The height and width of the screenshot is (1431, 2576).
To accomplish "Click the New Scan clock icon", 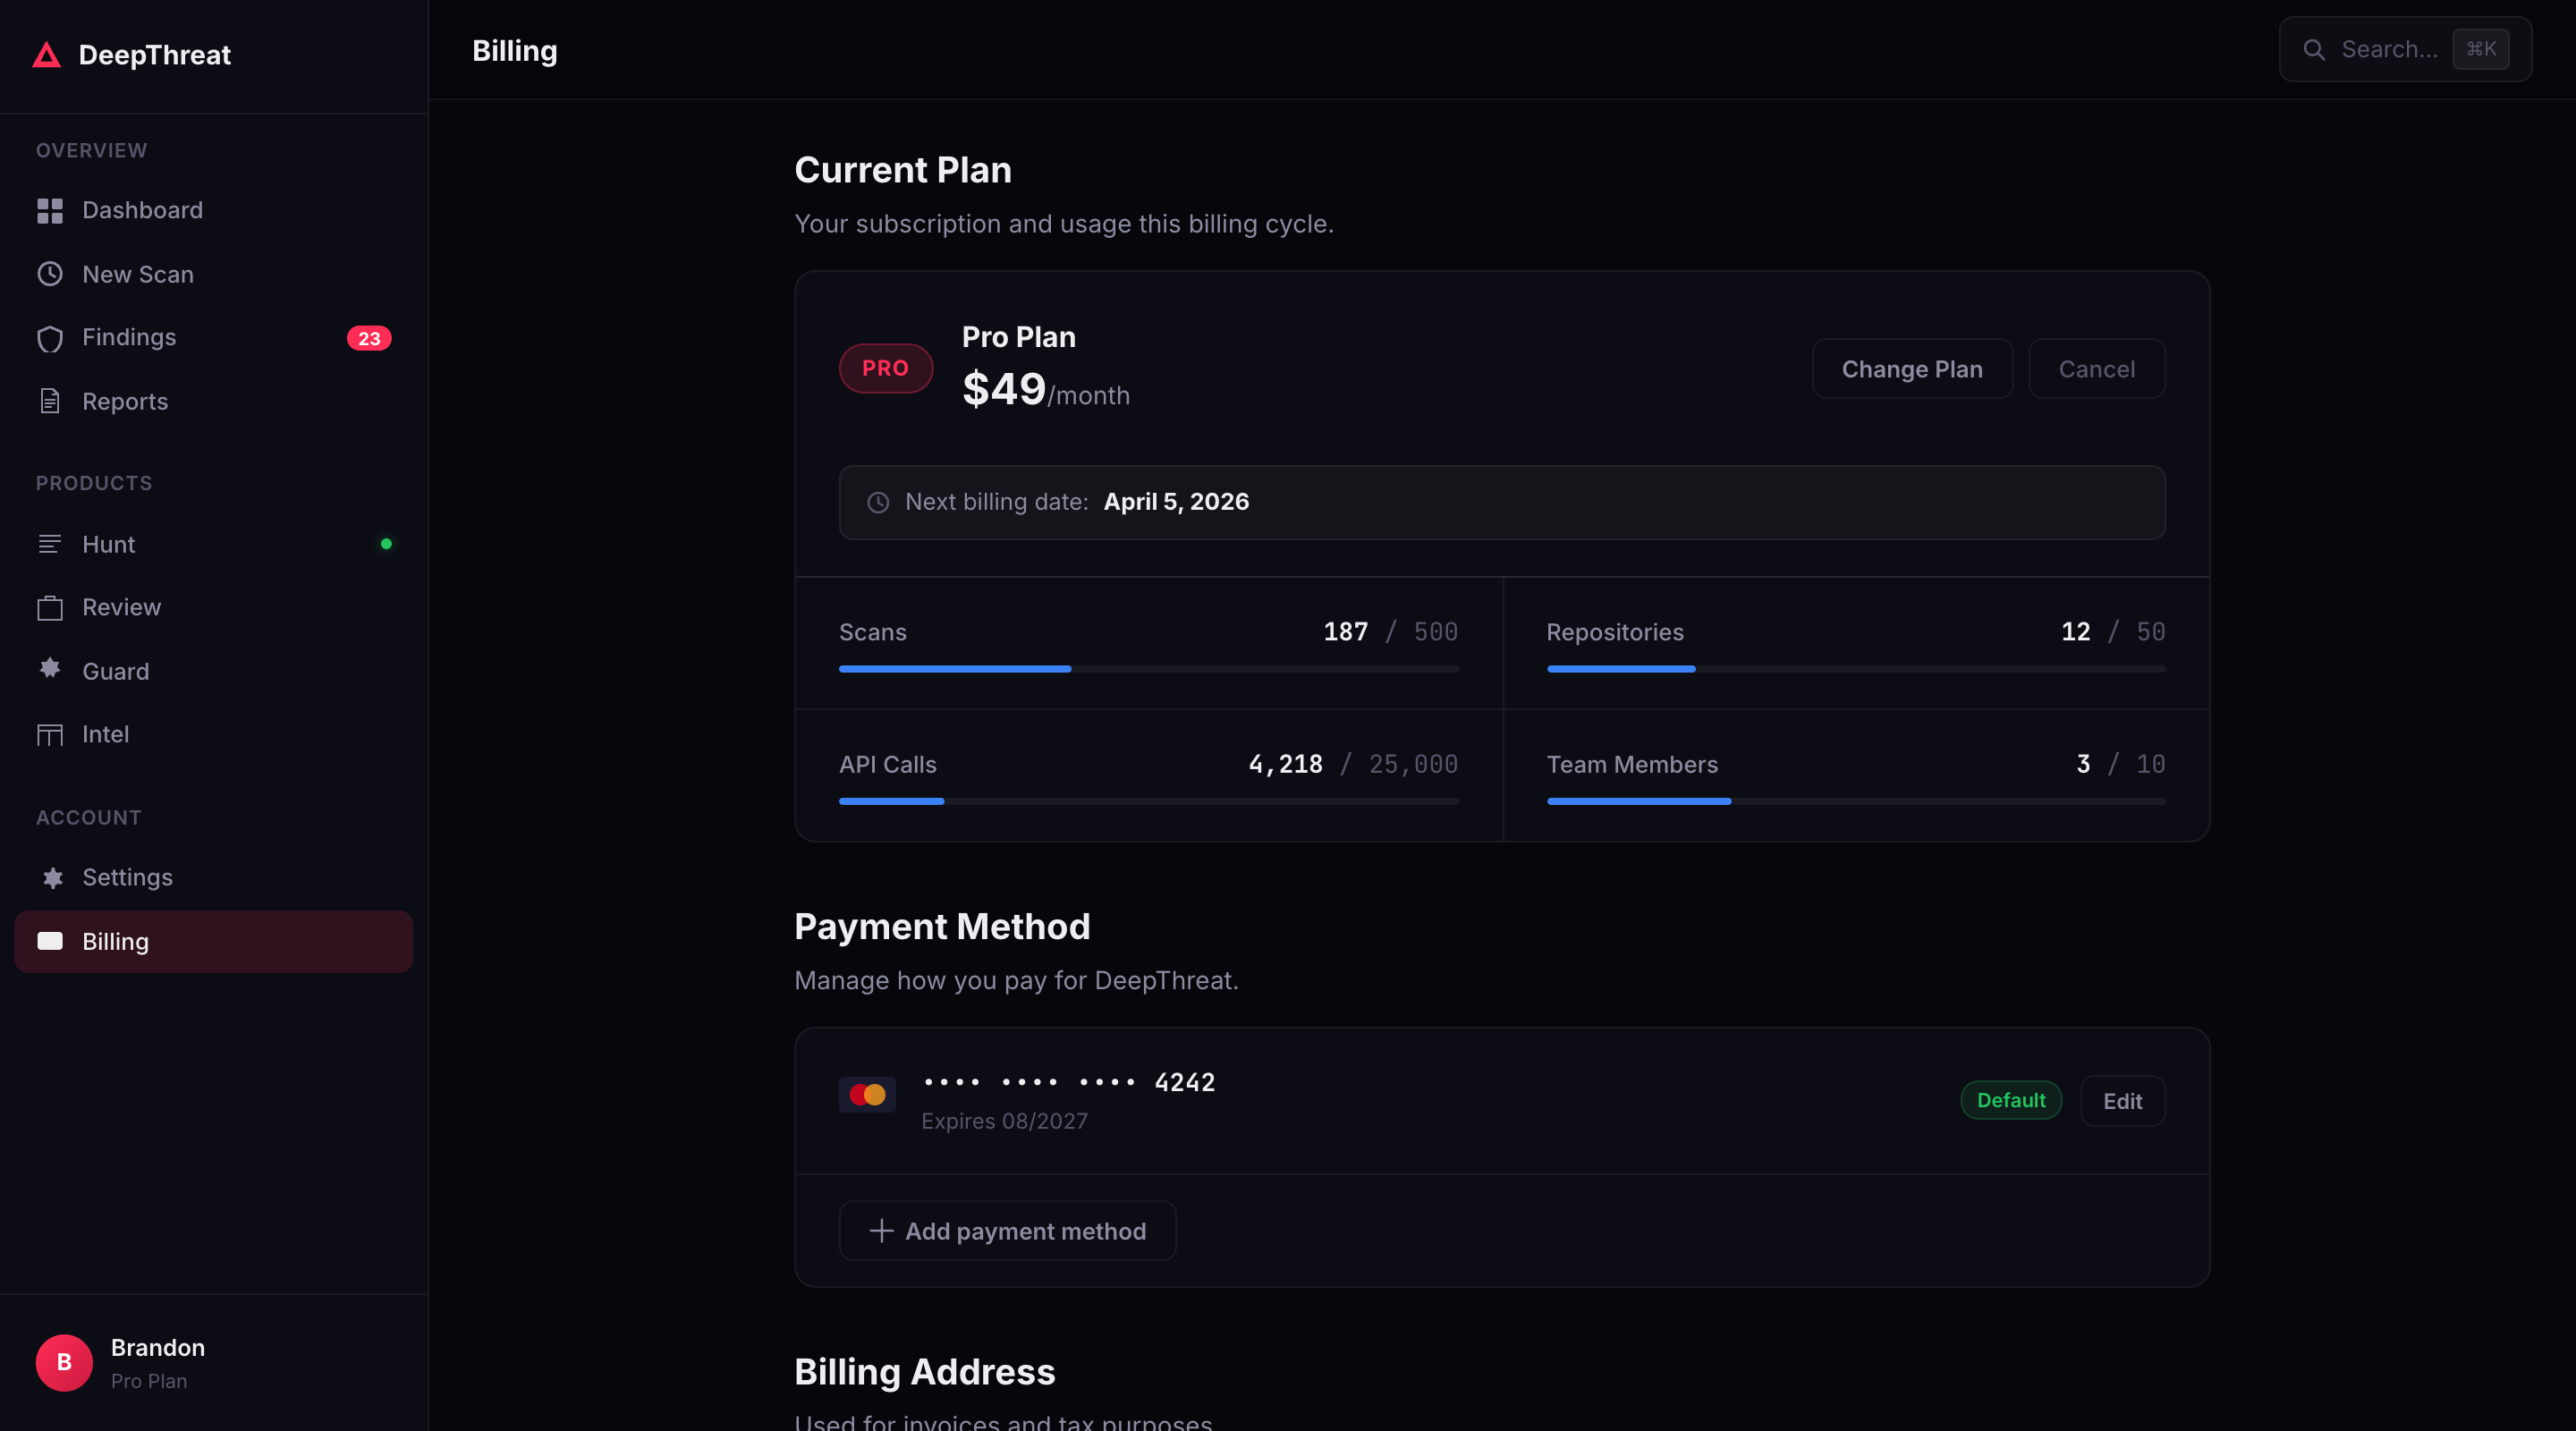I will (50, 274).
